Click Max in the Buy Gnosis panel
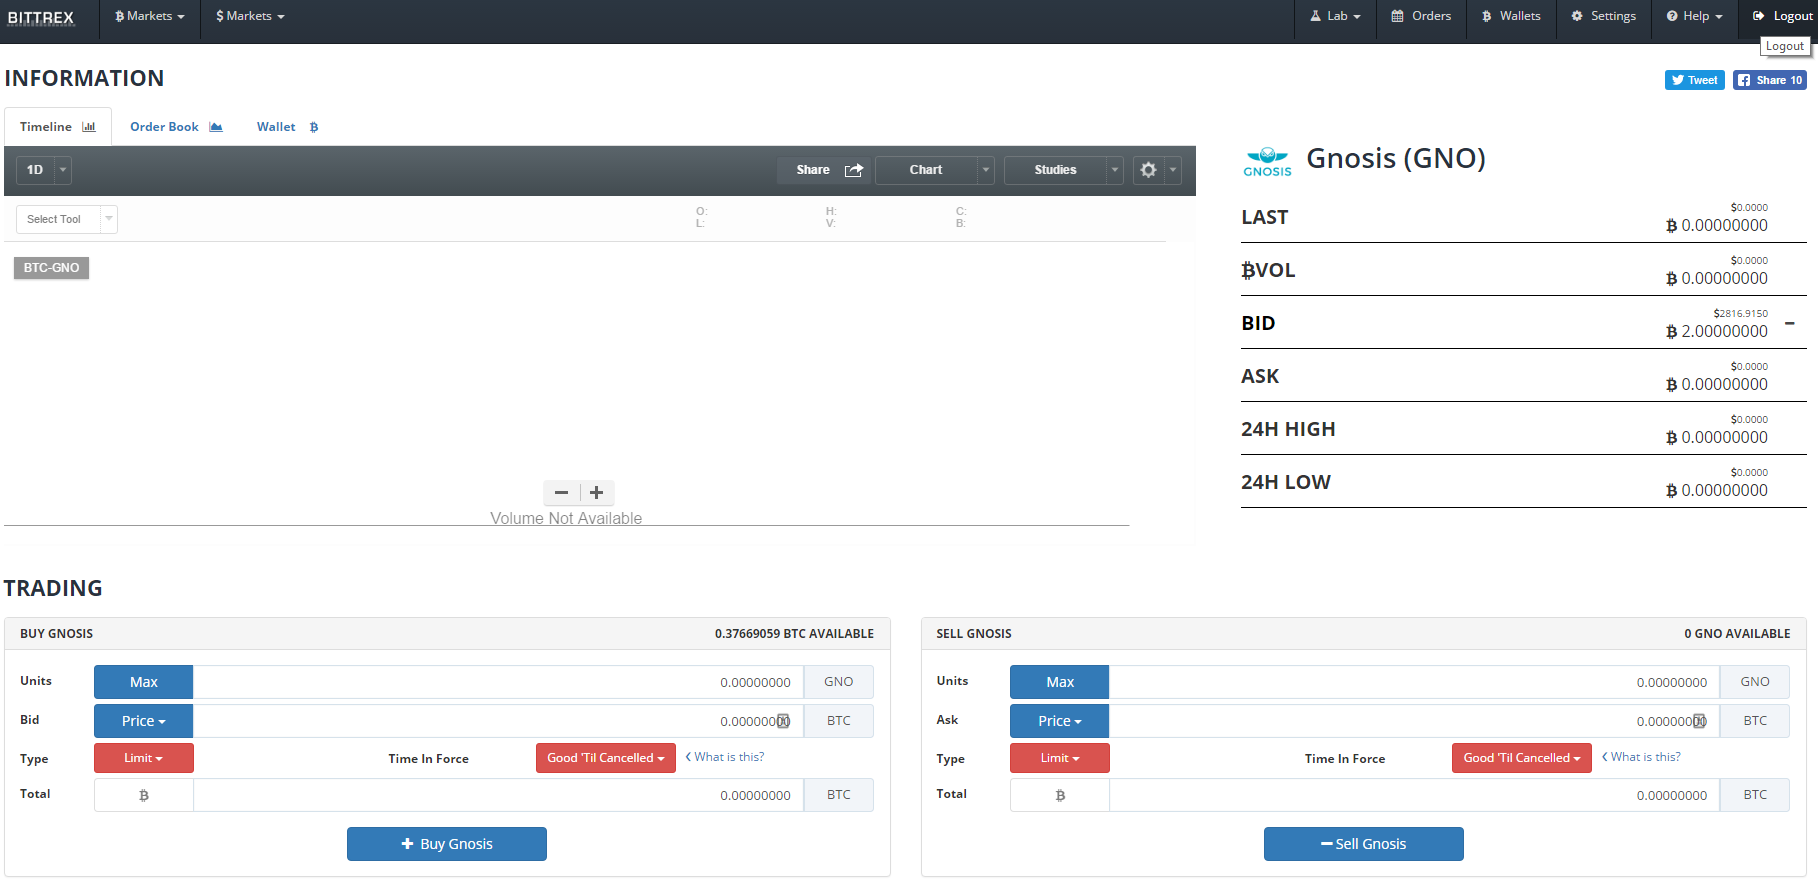Image resolution: width=1818 pixels, height=882 pixels. pos(144,682)
